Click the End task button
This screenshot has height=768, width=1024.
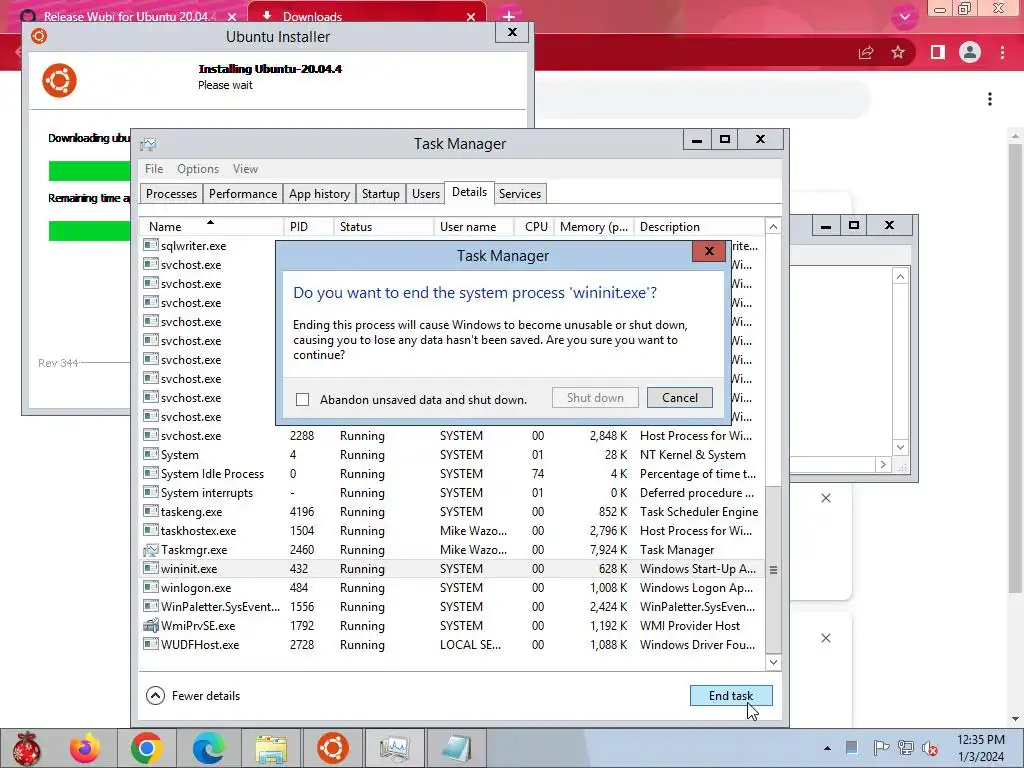click(x=731, y=696)
